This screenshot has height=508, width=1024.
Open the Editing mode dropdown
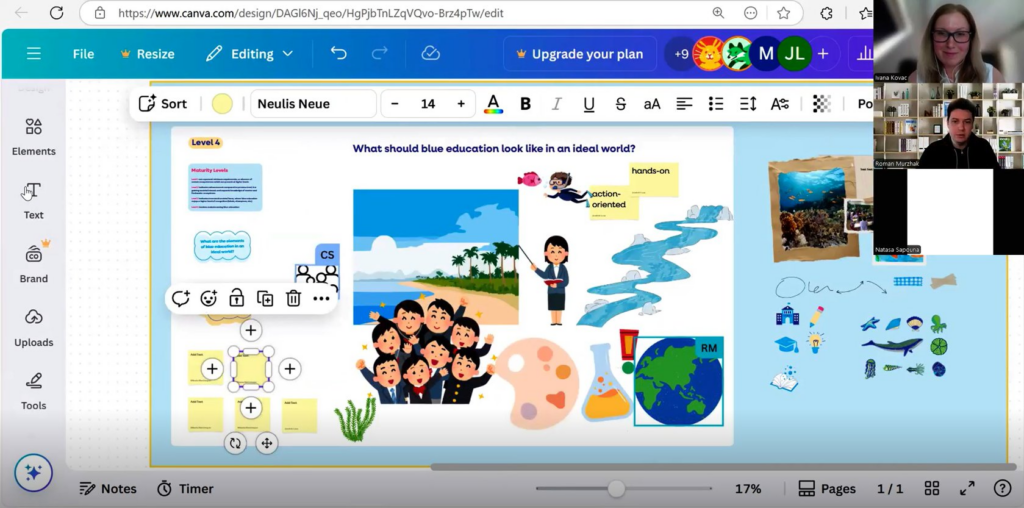point(250,54)
